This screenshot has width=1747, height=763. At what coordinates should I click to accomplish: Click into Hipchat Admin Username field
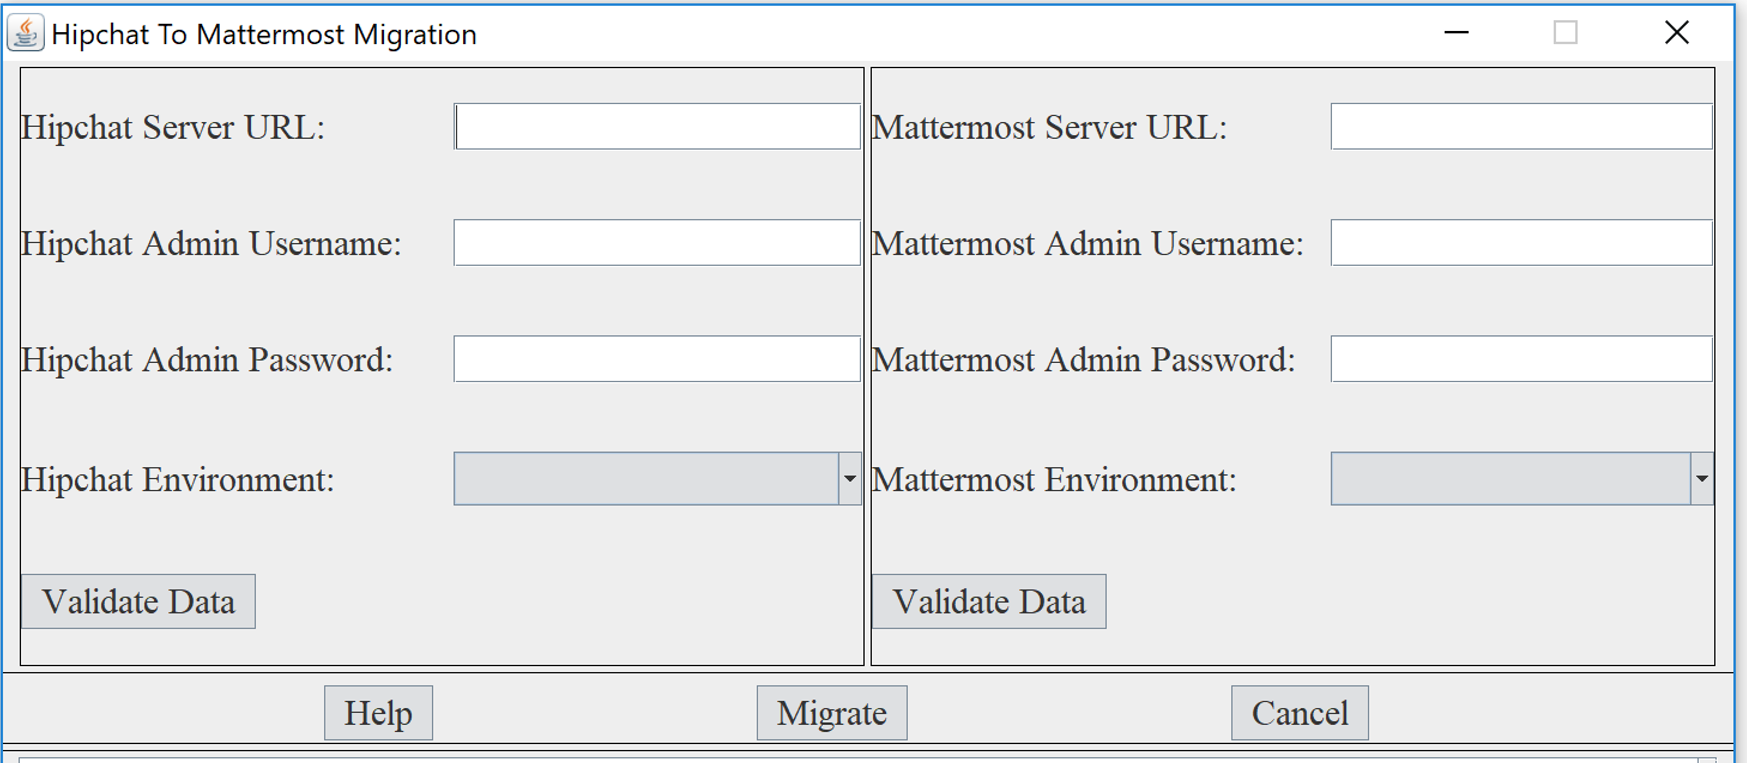coord(657,243)
